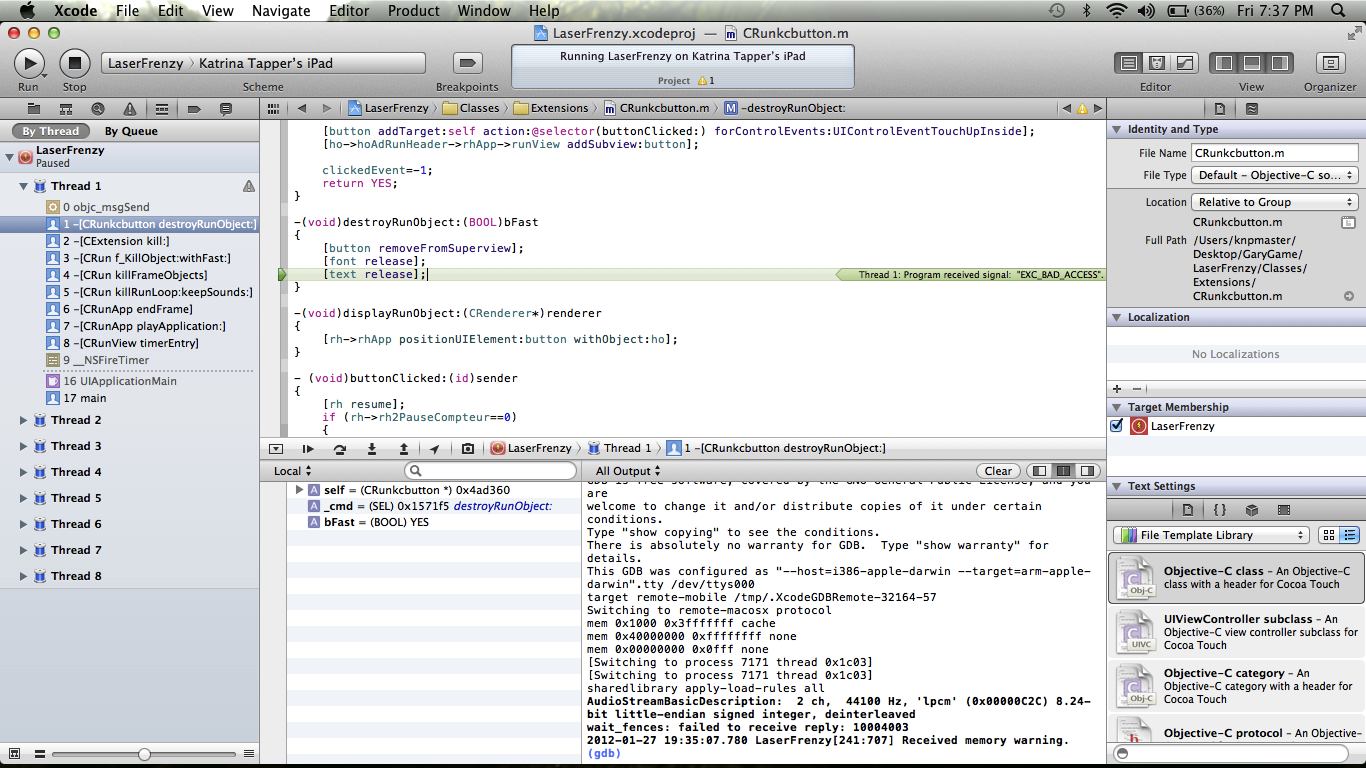1366x768 pixels.
Task: Open the Product menu
Action: pos(413,11)
